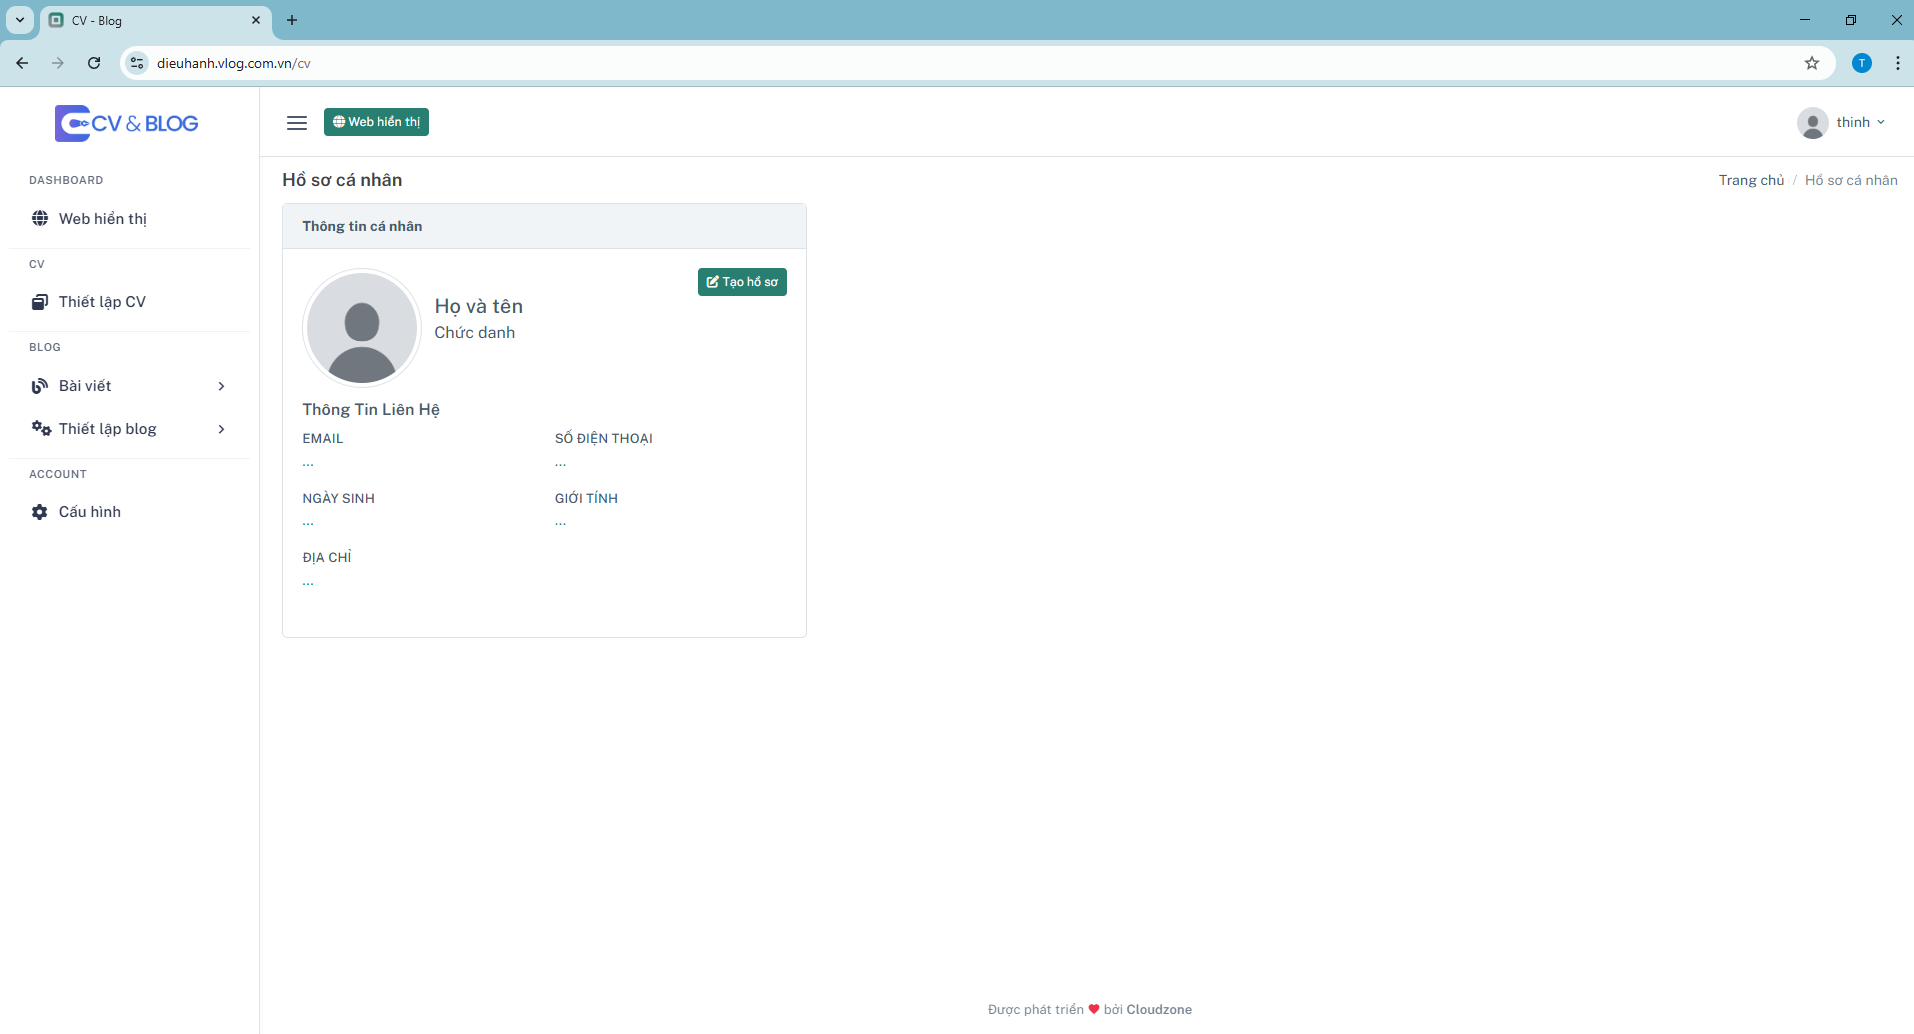The image size is (1914, 1034).
Task: Click the Cấu hình gear icon
Action: 40,512
